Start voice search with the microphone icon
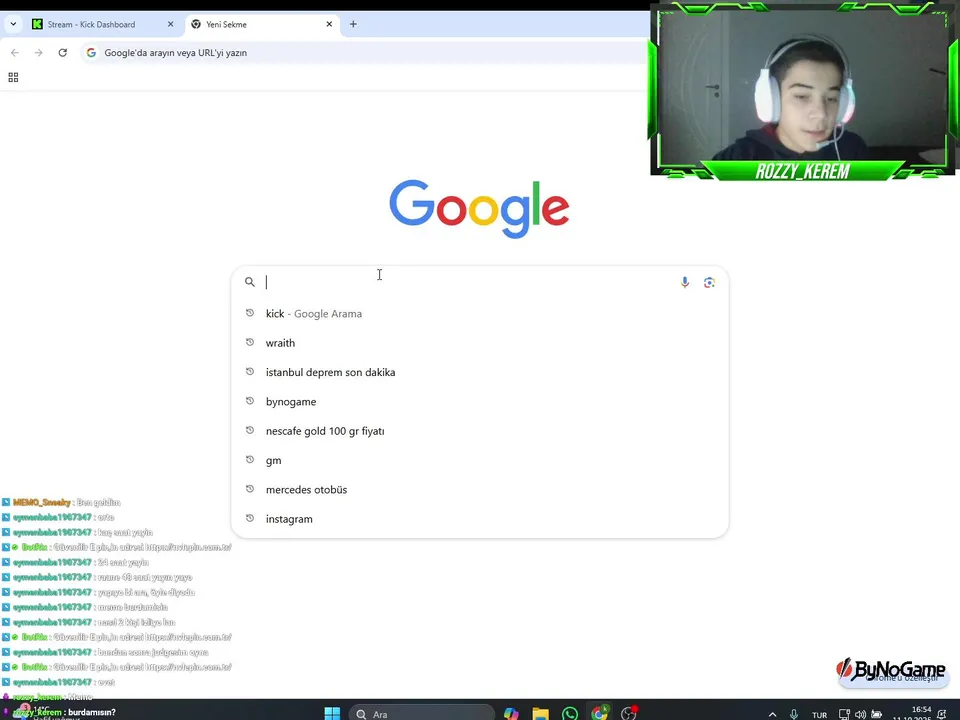960x720 pixels. click(x=684, y=282)
